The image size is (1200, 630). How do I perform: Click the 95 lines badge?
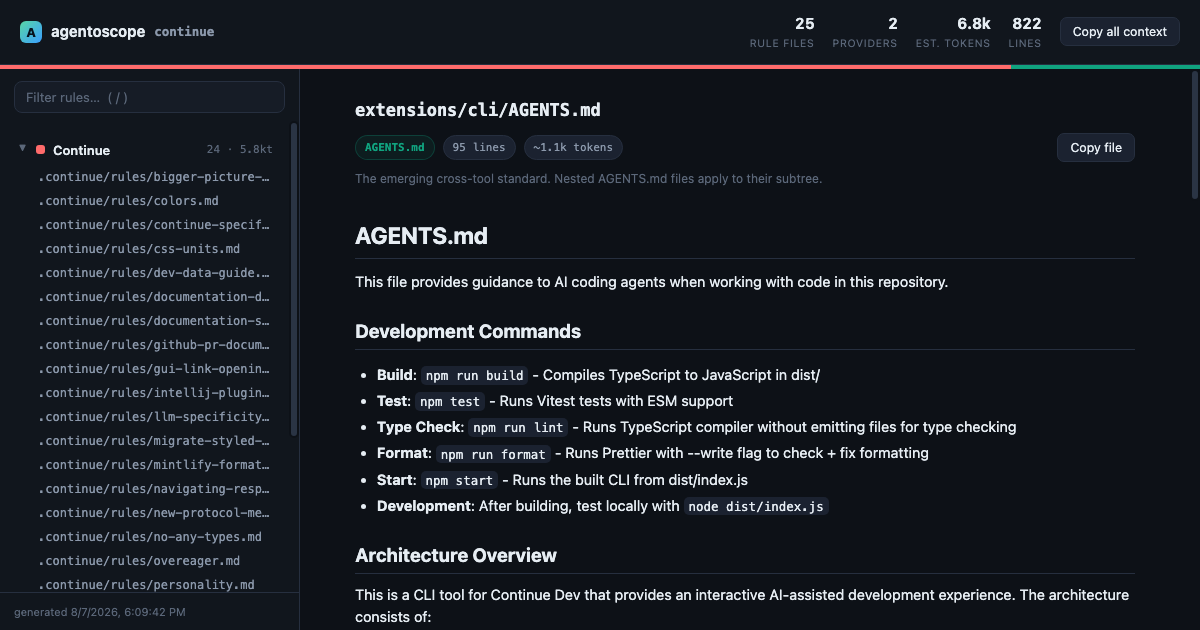[479, 148]
